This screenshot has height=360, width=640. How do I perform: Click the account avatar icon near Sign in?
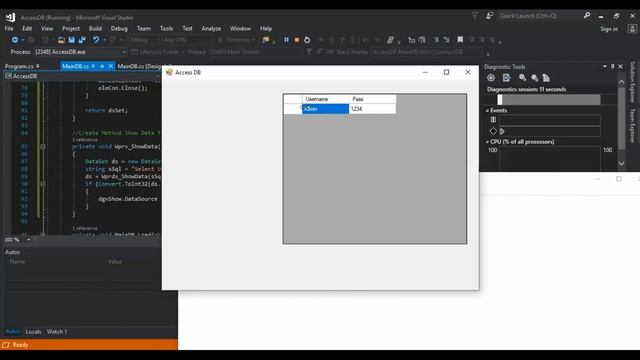click(x=632, y=29)
